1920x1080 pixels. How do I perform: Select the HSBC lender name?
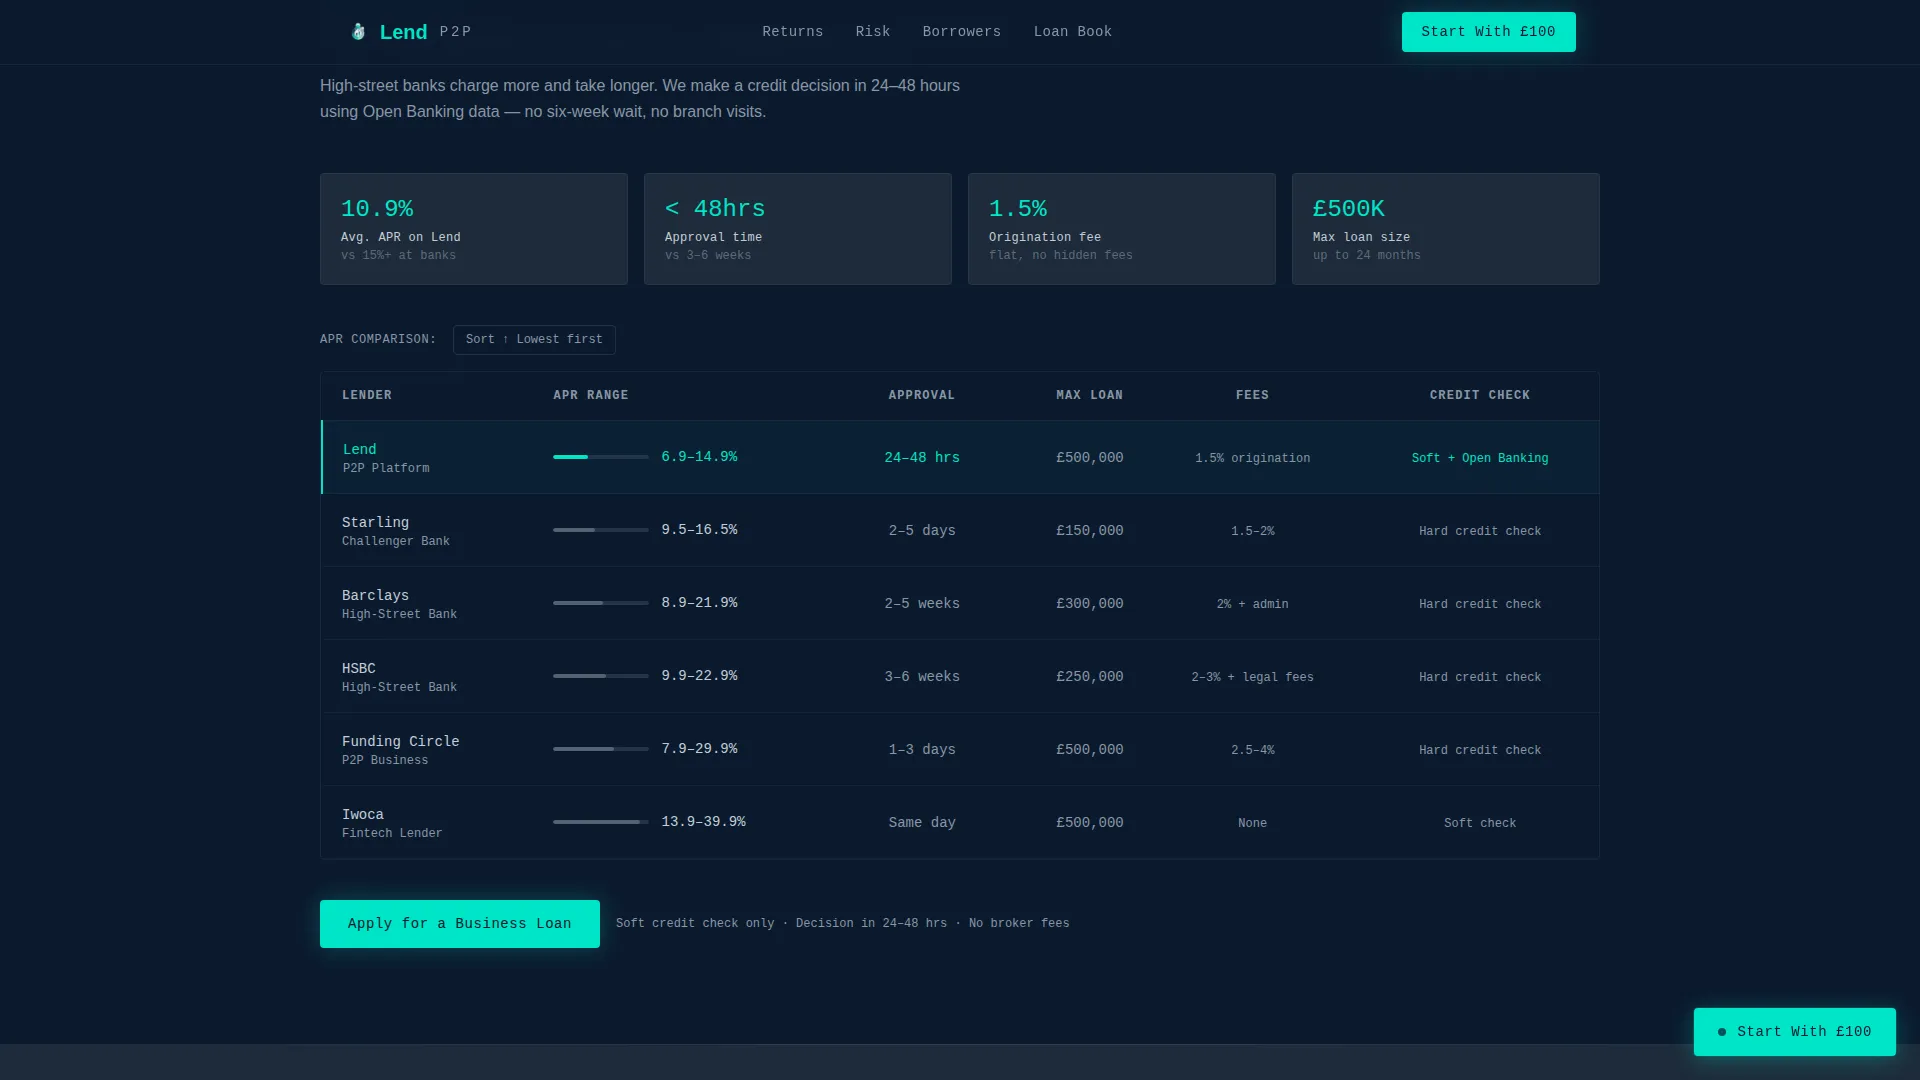(359, 669)
